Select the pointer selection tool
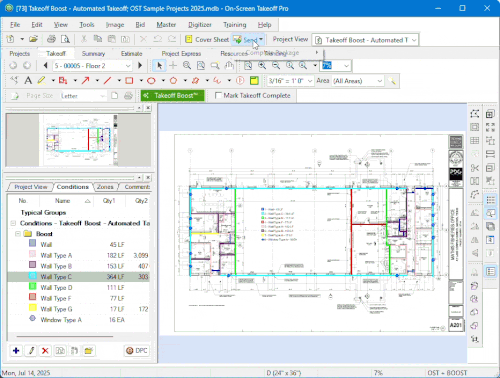The height and width of the screenshot is (378, 500). point(159,66)
